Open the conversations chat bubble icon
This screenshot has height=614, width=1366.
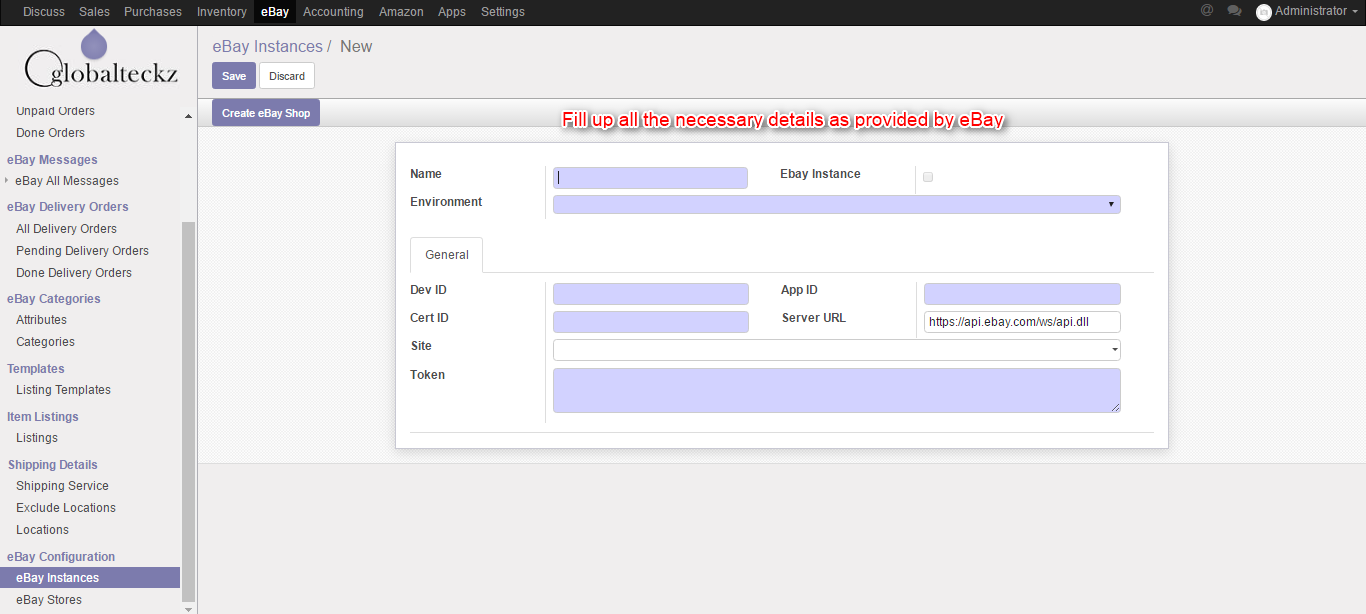pos(1235,11)
